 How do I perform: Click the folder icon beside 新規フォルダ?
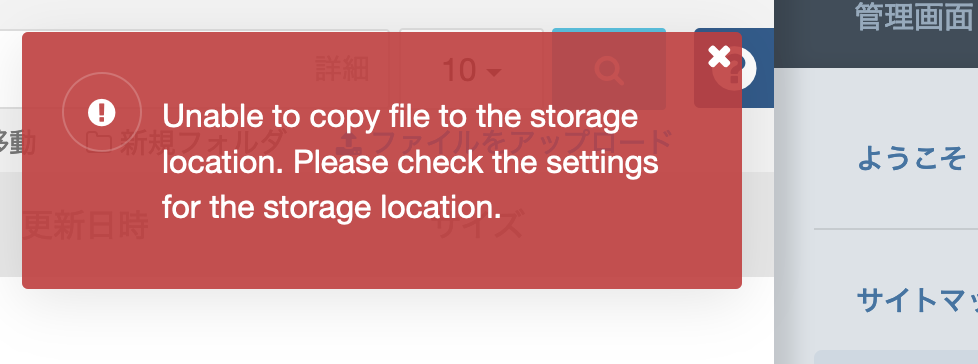99,143
